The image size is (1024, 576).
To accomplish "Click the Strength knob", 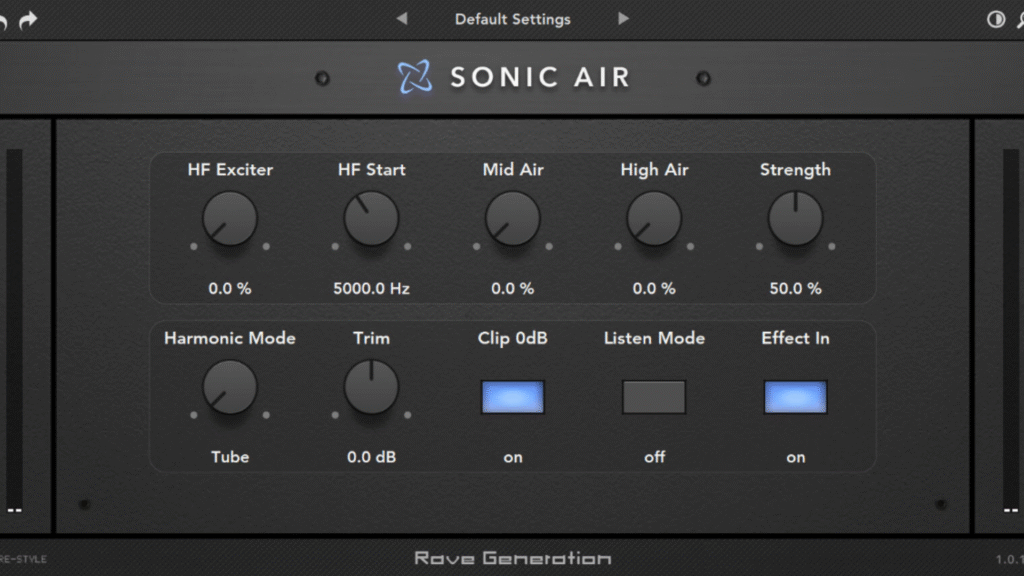I will (x=795, y=219).
